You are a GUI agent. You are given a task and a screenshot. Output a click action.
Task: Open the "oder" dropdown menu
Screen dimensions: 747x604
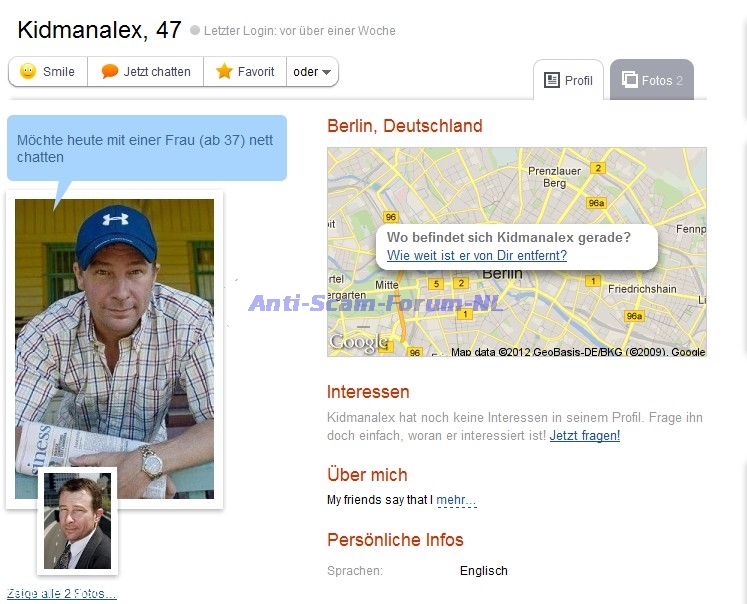click(x=312, y=72)
